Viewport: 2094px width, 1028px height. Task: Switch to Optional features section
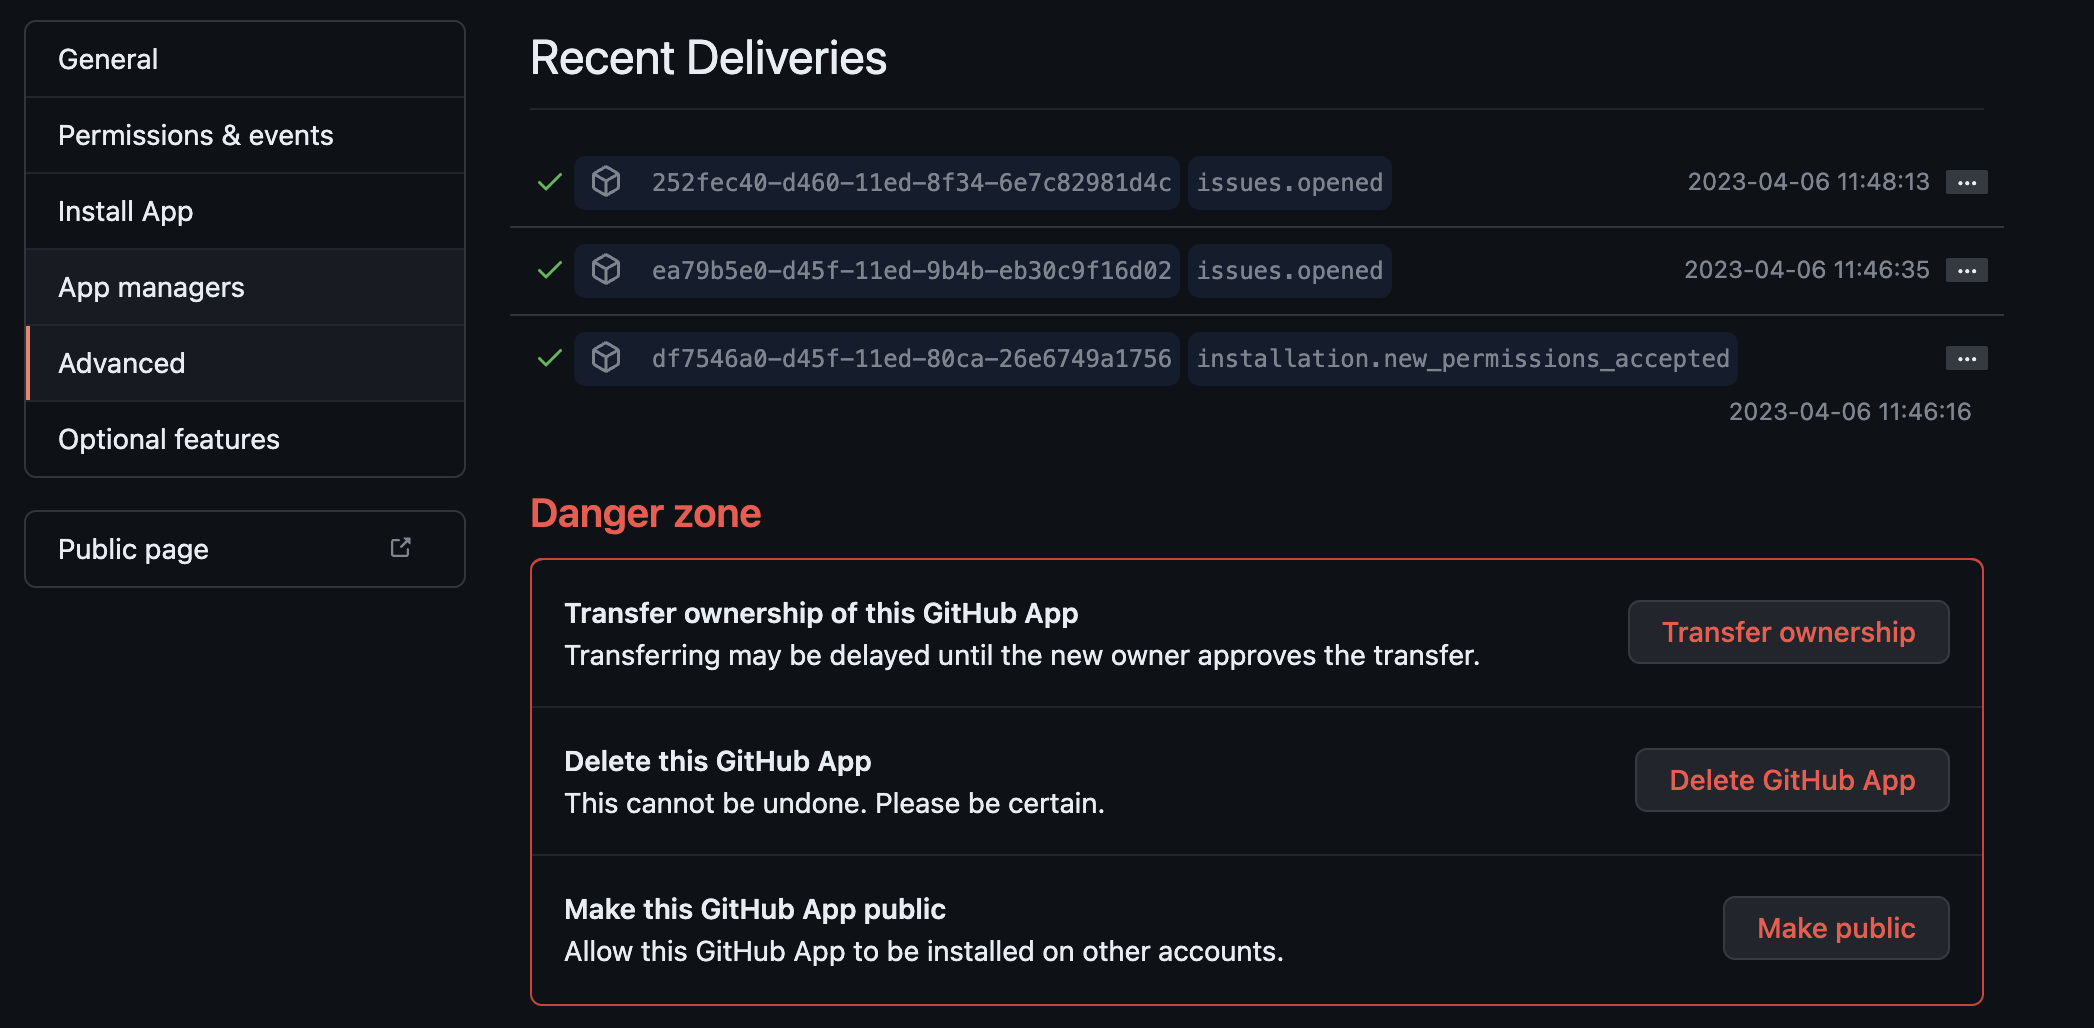pos(245,439)
